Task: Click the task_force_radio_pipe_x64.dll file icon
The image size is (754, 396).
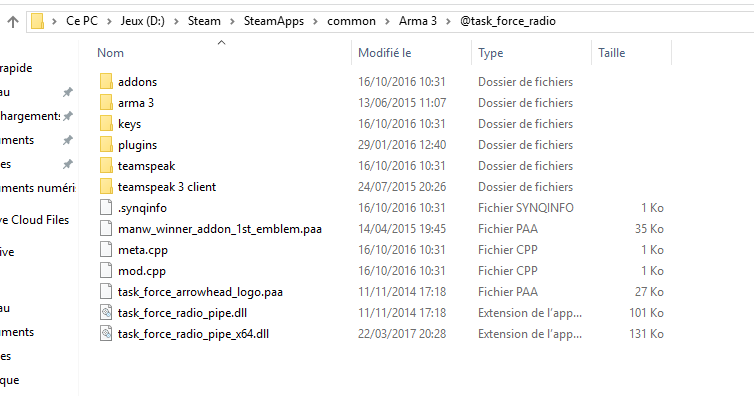Action: pos(106,334)
